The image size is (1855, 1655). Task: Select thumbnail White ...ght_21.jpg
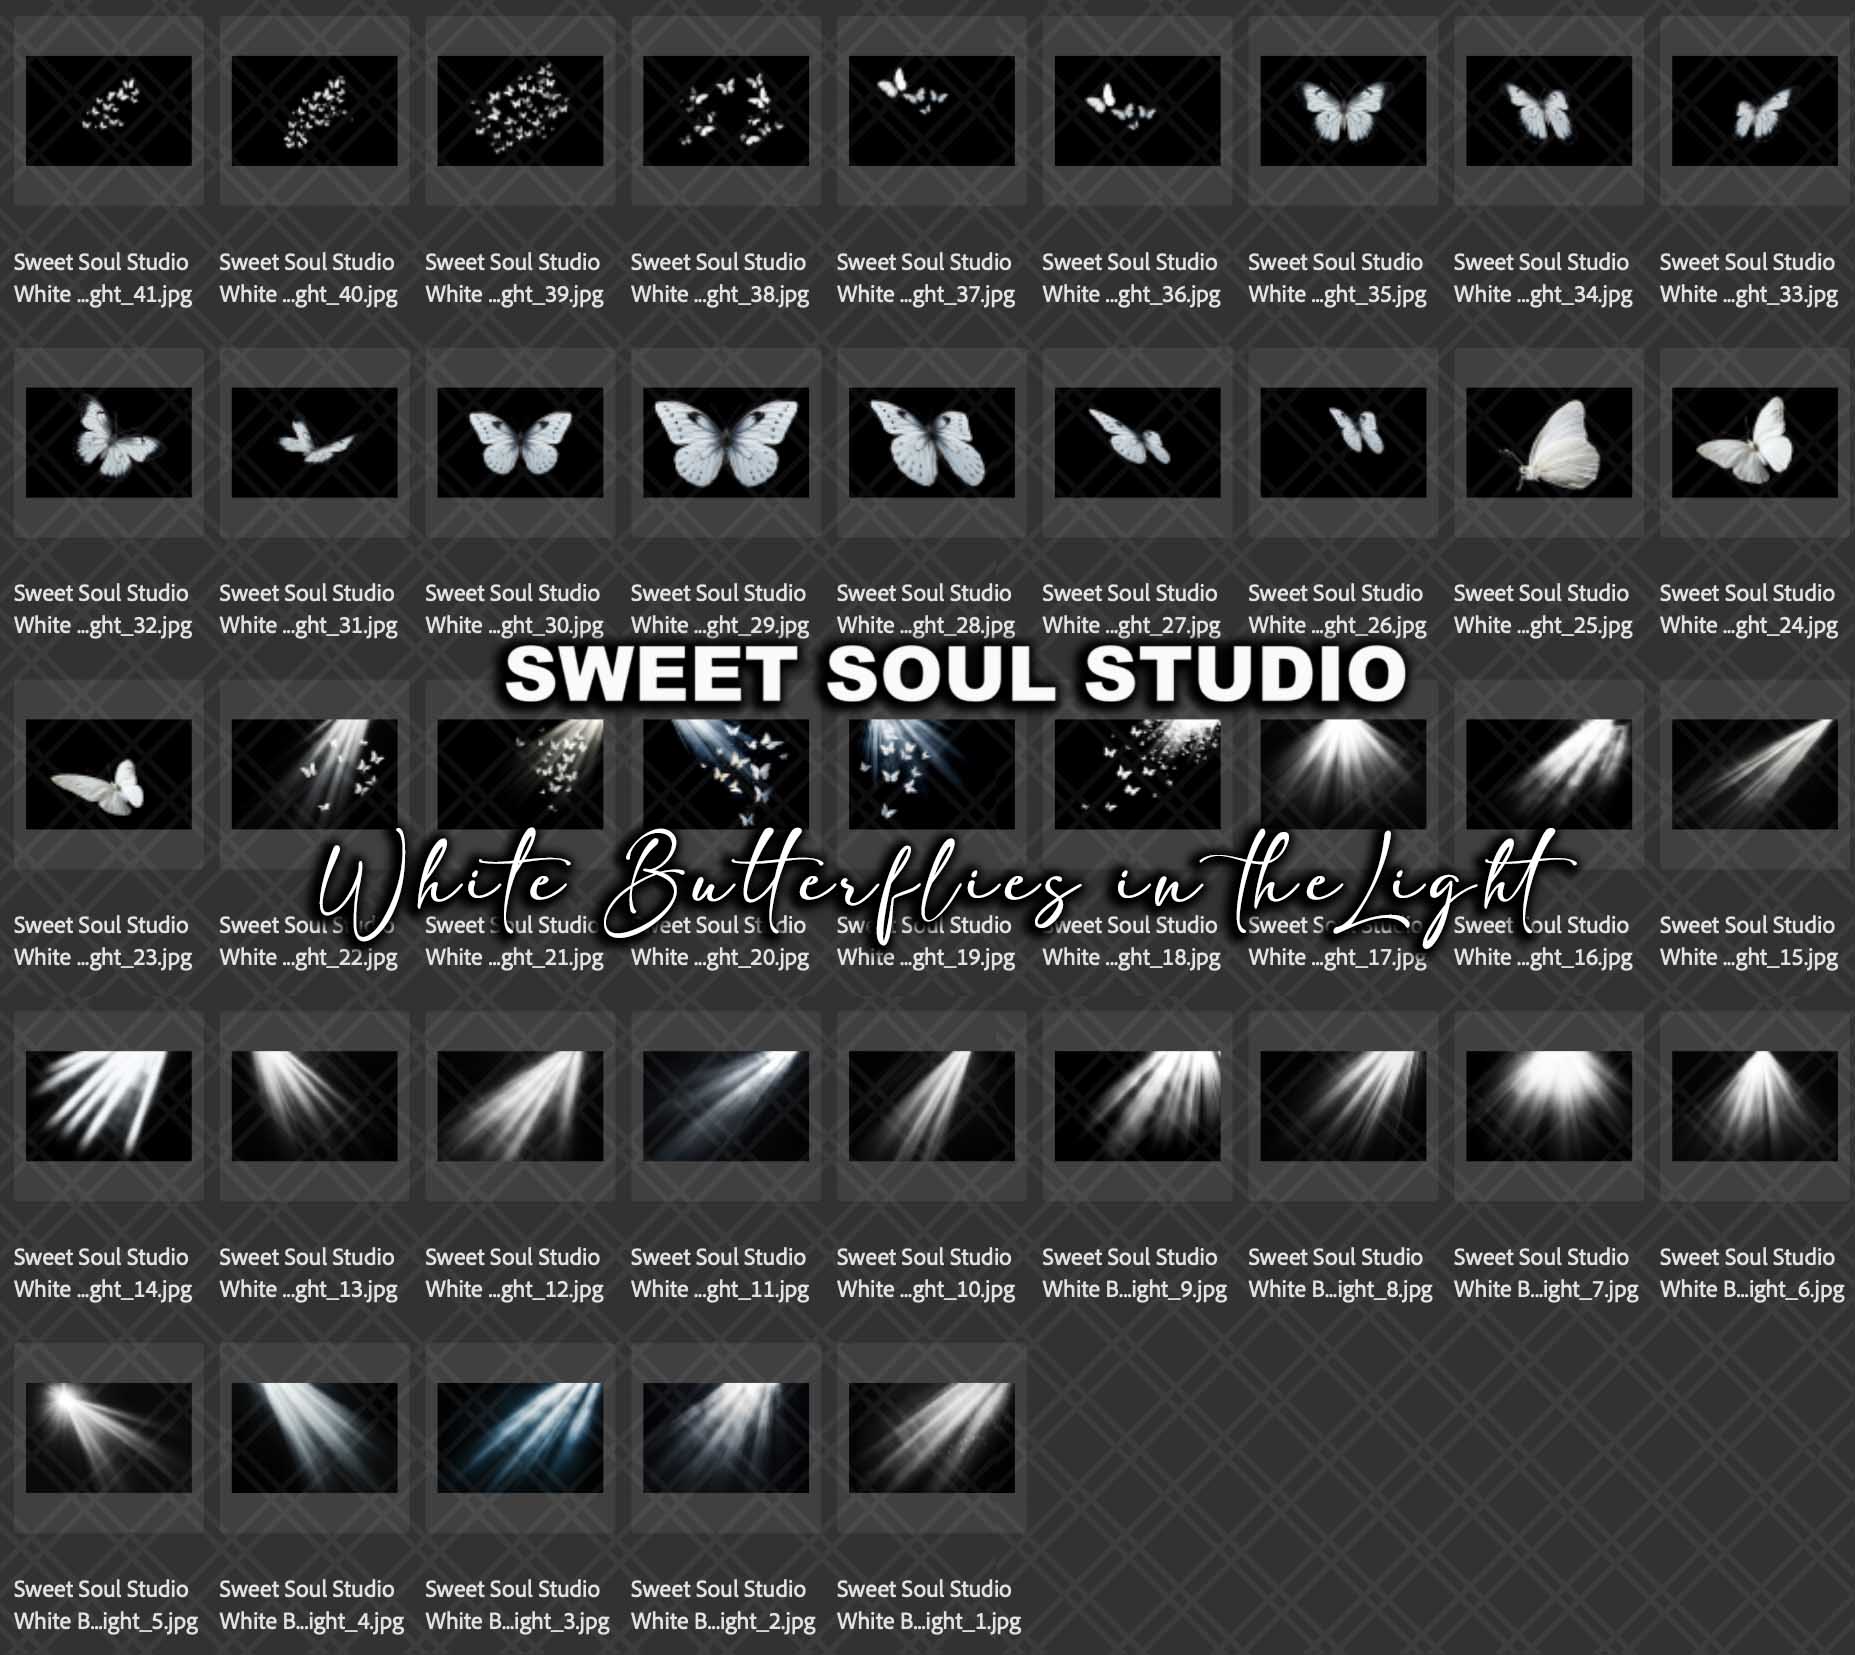tap(520, 774)
